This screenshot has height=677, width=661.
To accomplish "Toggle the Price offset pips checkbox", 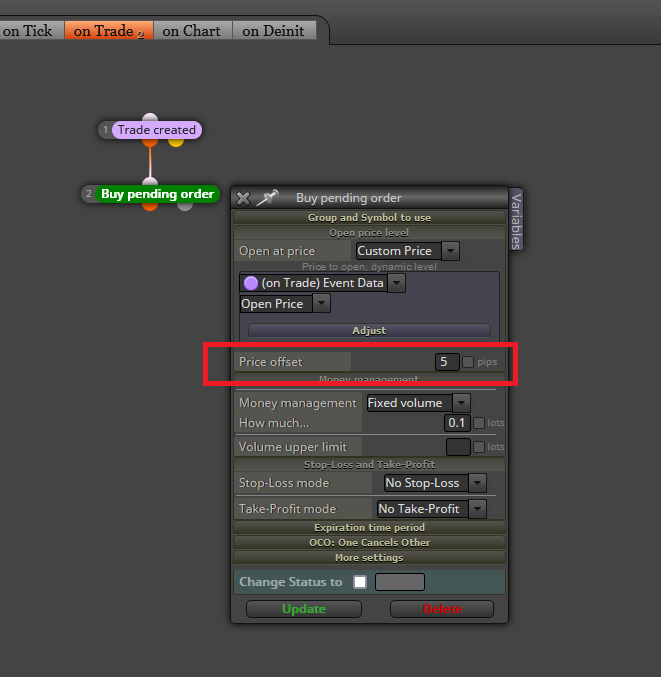I will tap(468, 362).
